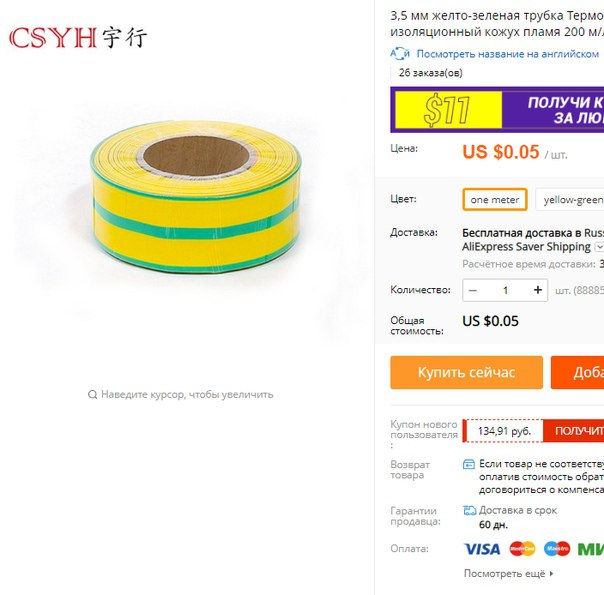The width and height of the screenshot is (604, 595).
Task: Click the translate icon beside the English title link
Action: pyautogui.click(x=400, y=54)
